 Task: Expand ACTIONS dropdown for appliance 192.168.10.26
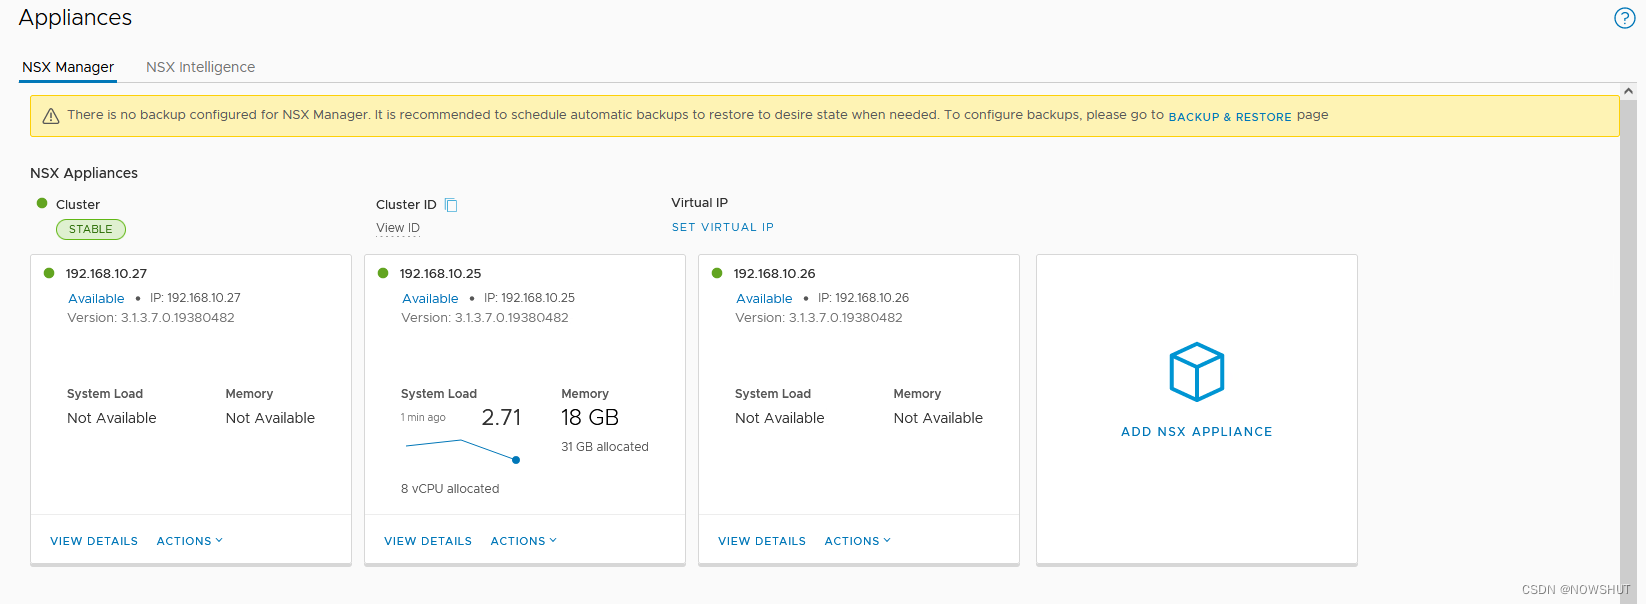tap(858, 541)
